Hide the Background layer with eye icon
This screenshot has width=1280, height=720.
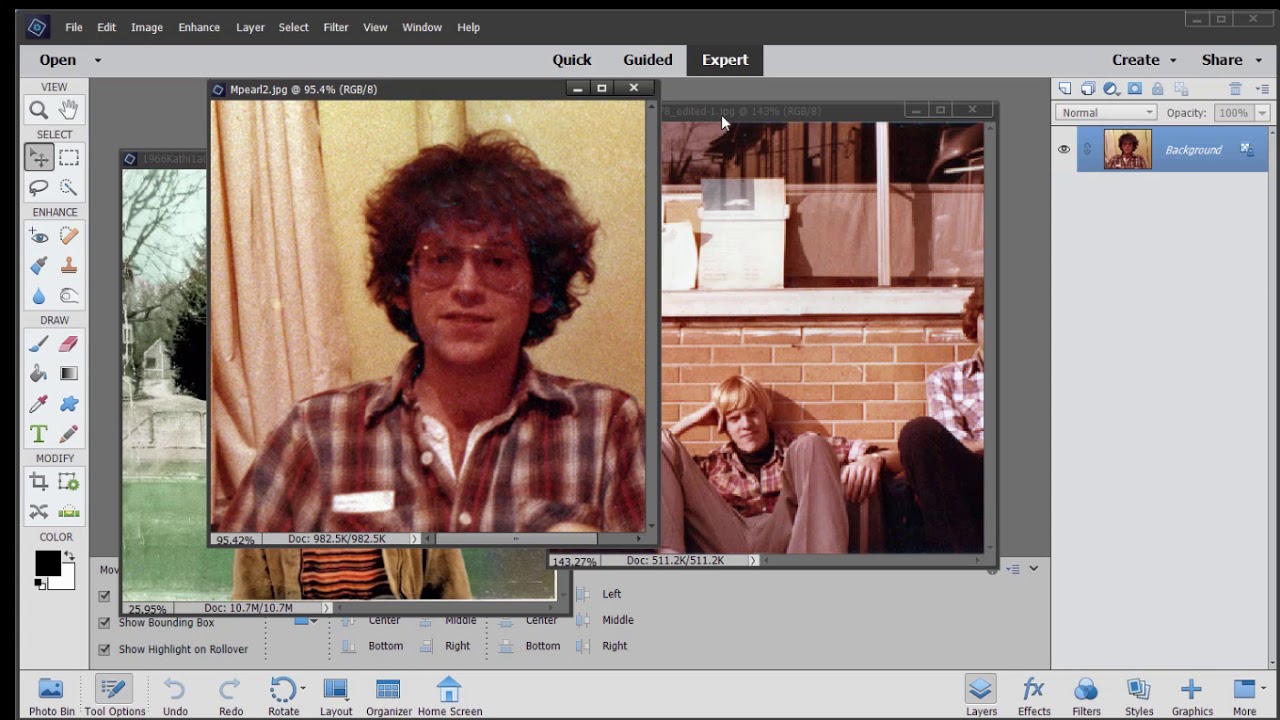pos(1063,150)
